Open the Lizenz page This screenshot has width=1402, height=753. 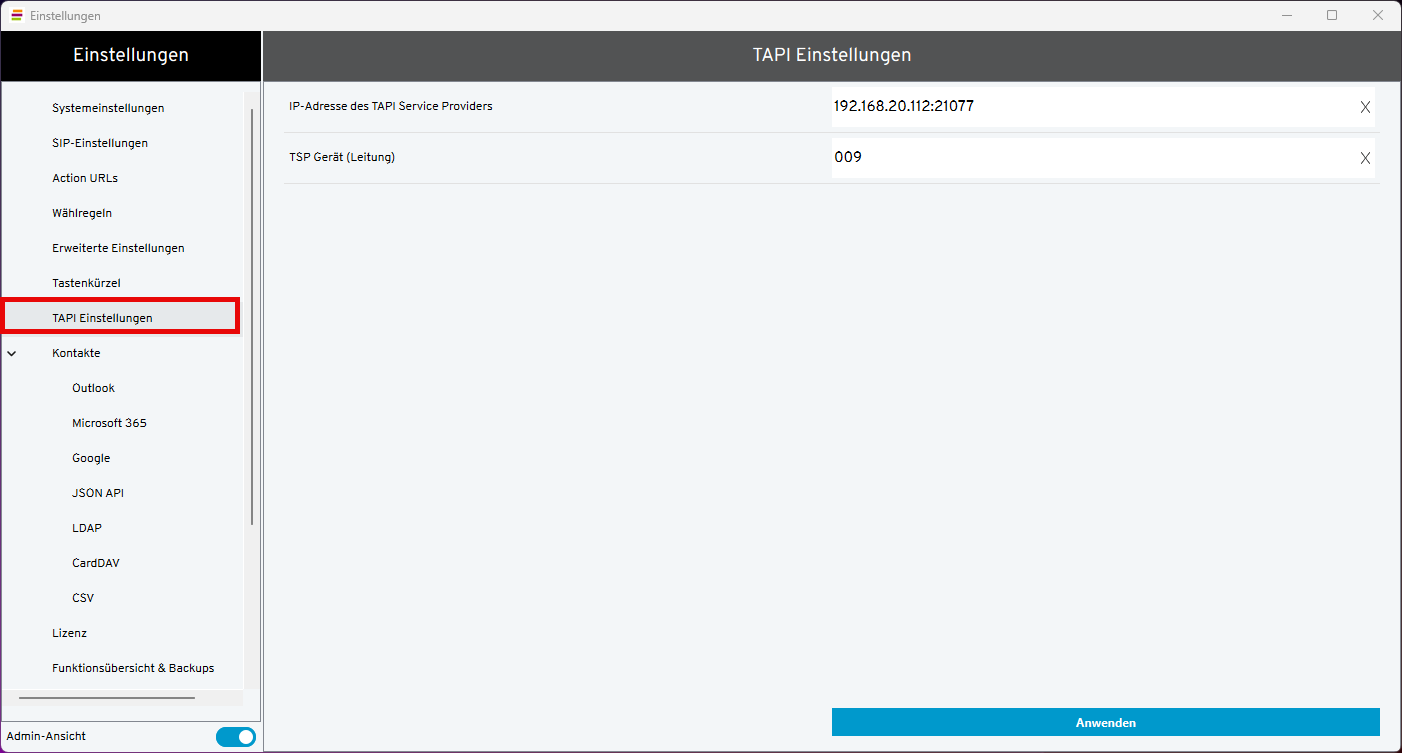point(69,633)
